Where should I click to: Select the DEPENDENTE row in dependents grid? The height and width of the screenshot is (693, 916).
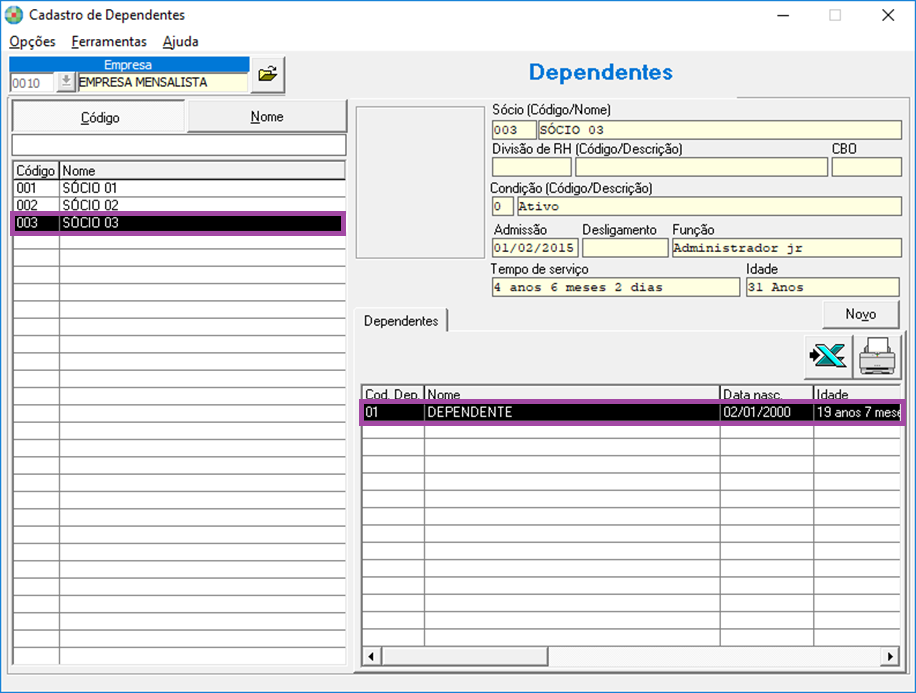[x=632, y=413]
